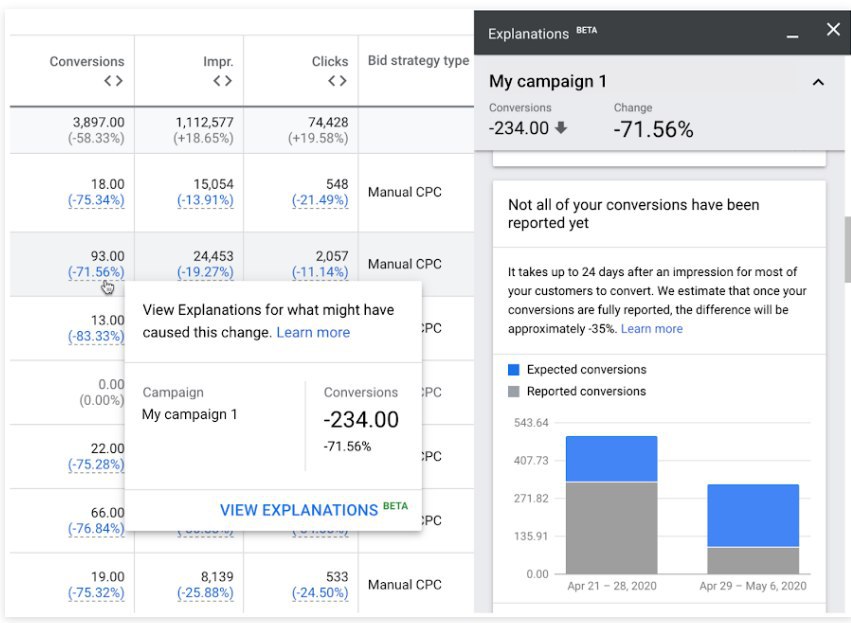This screenshot has height=623, width=851.
Task: Click the down arrow beside -234.00 conversions
Action: point(561,128)
